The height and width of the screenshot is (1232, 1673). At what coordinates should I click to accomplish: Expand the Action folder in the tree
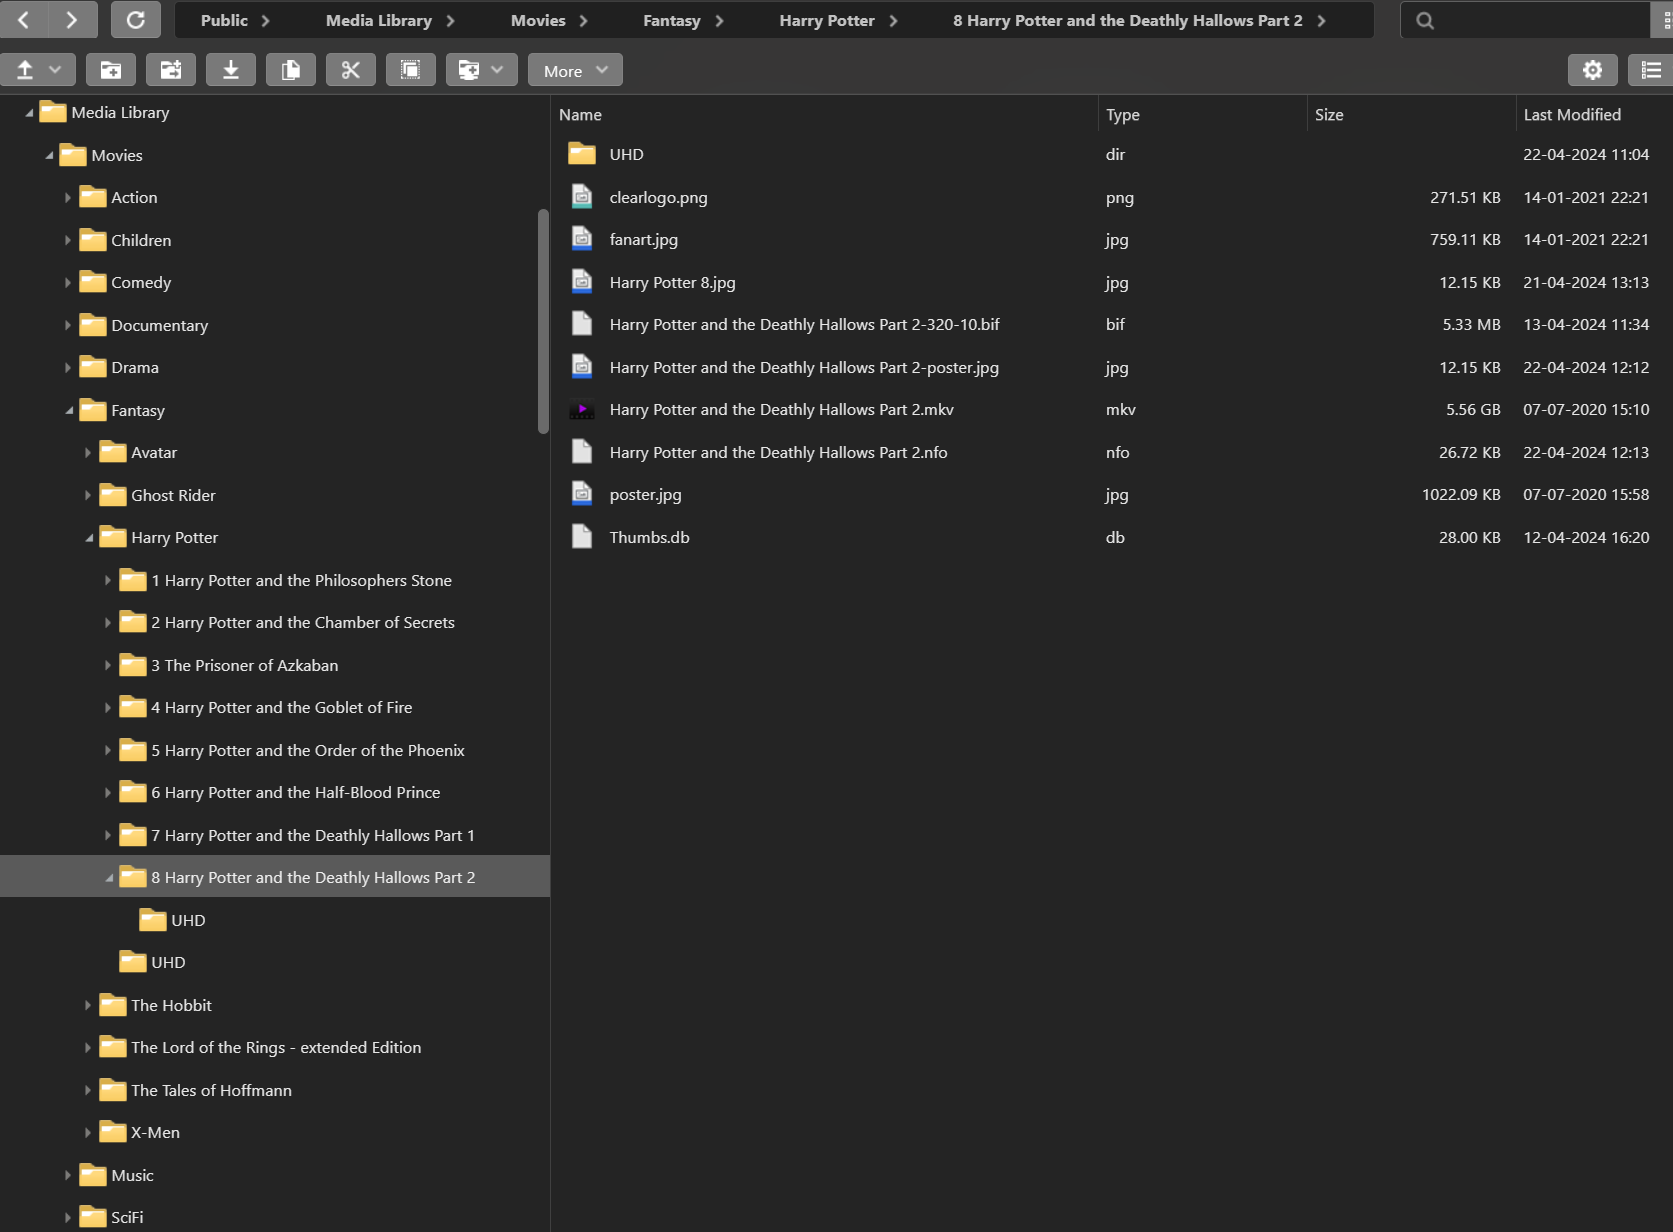tap(68, 198)
